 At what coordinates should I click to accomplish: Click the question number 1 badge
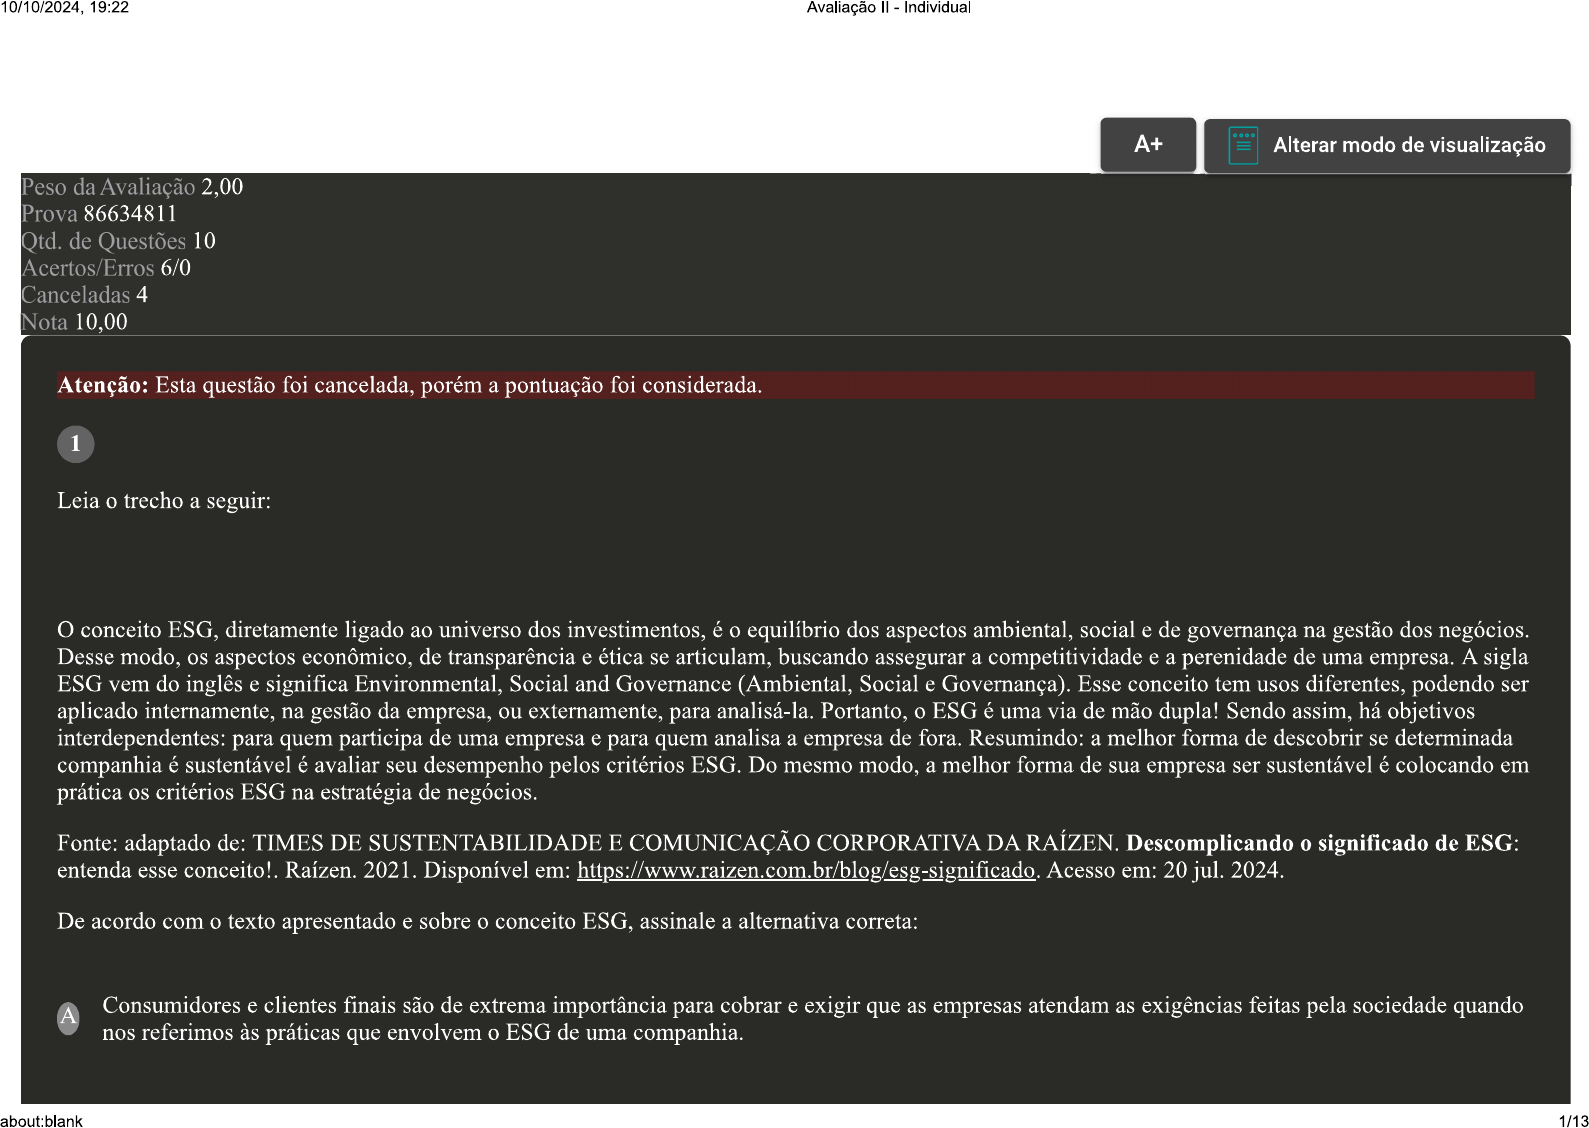pos(75,444)
